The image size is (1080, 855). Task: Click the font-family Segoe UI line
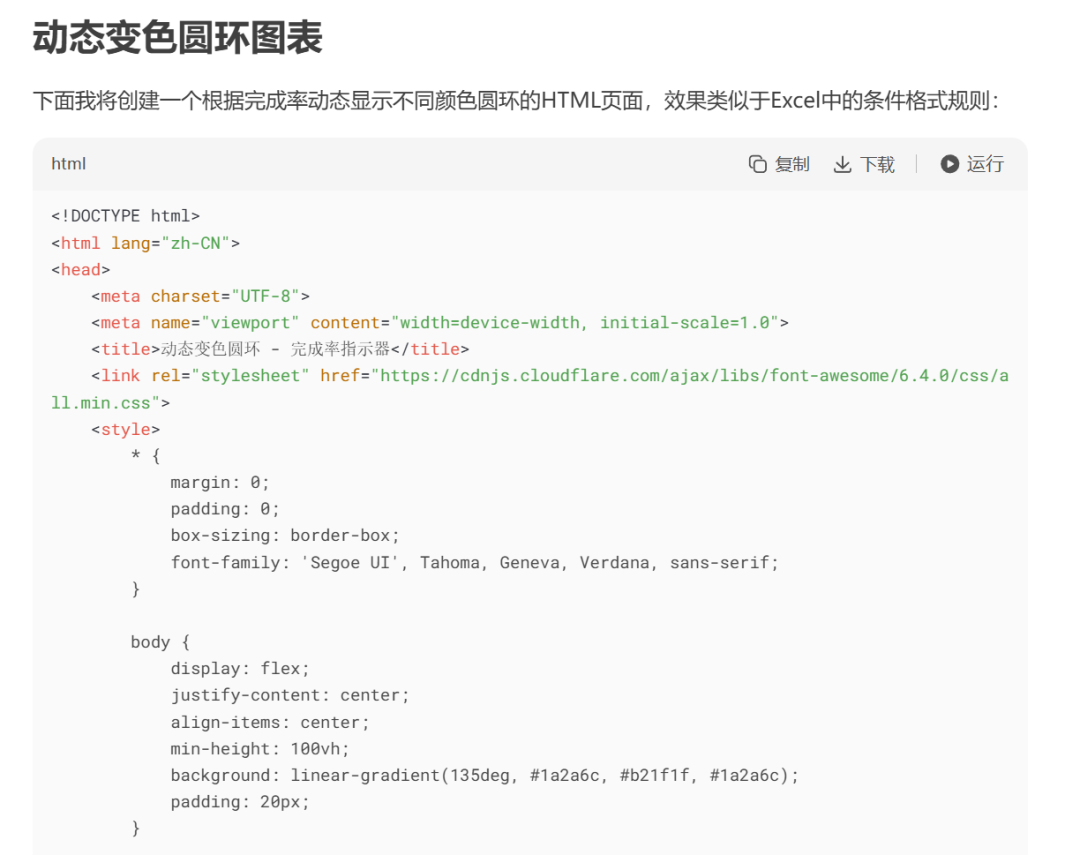tap(474, 562)
